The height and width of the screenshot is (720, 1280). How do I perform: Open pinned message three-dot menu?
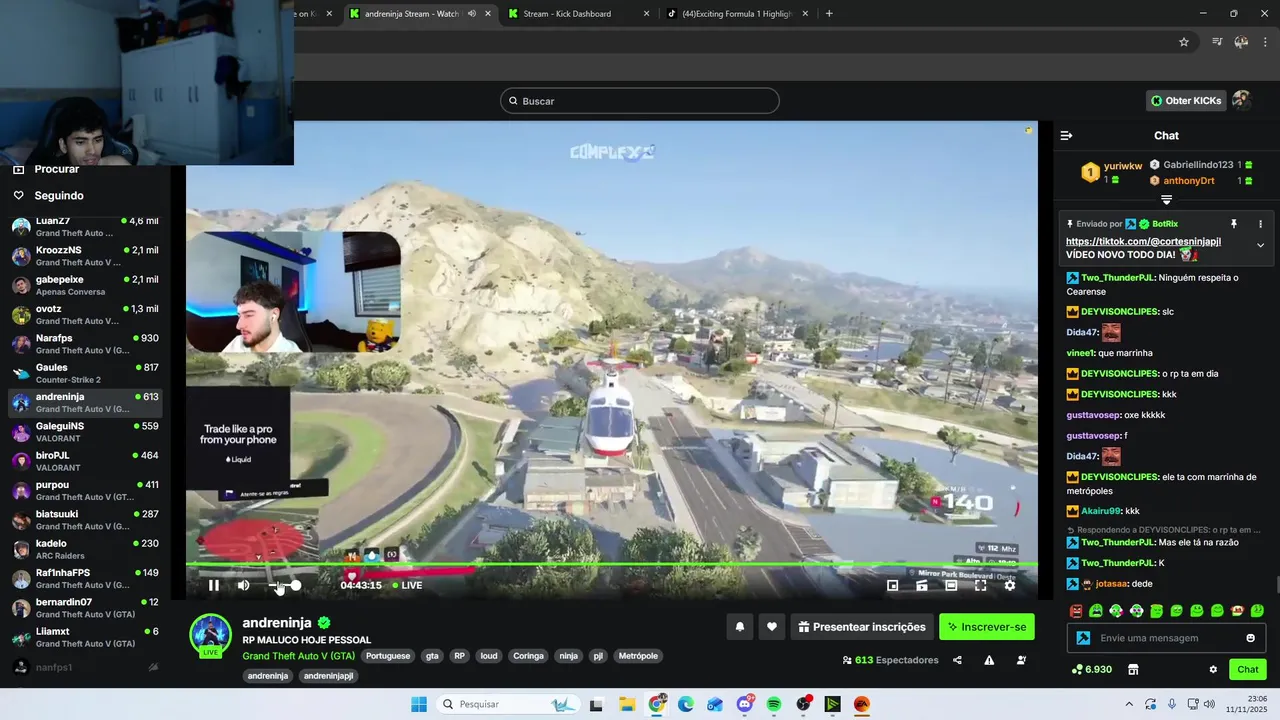1260,224
